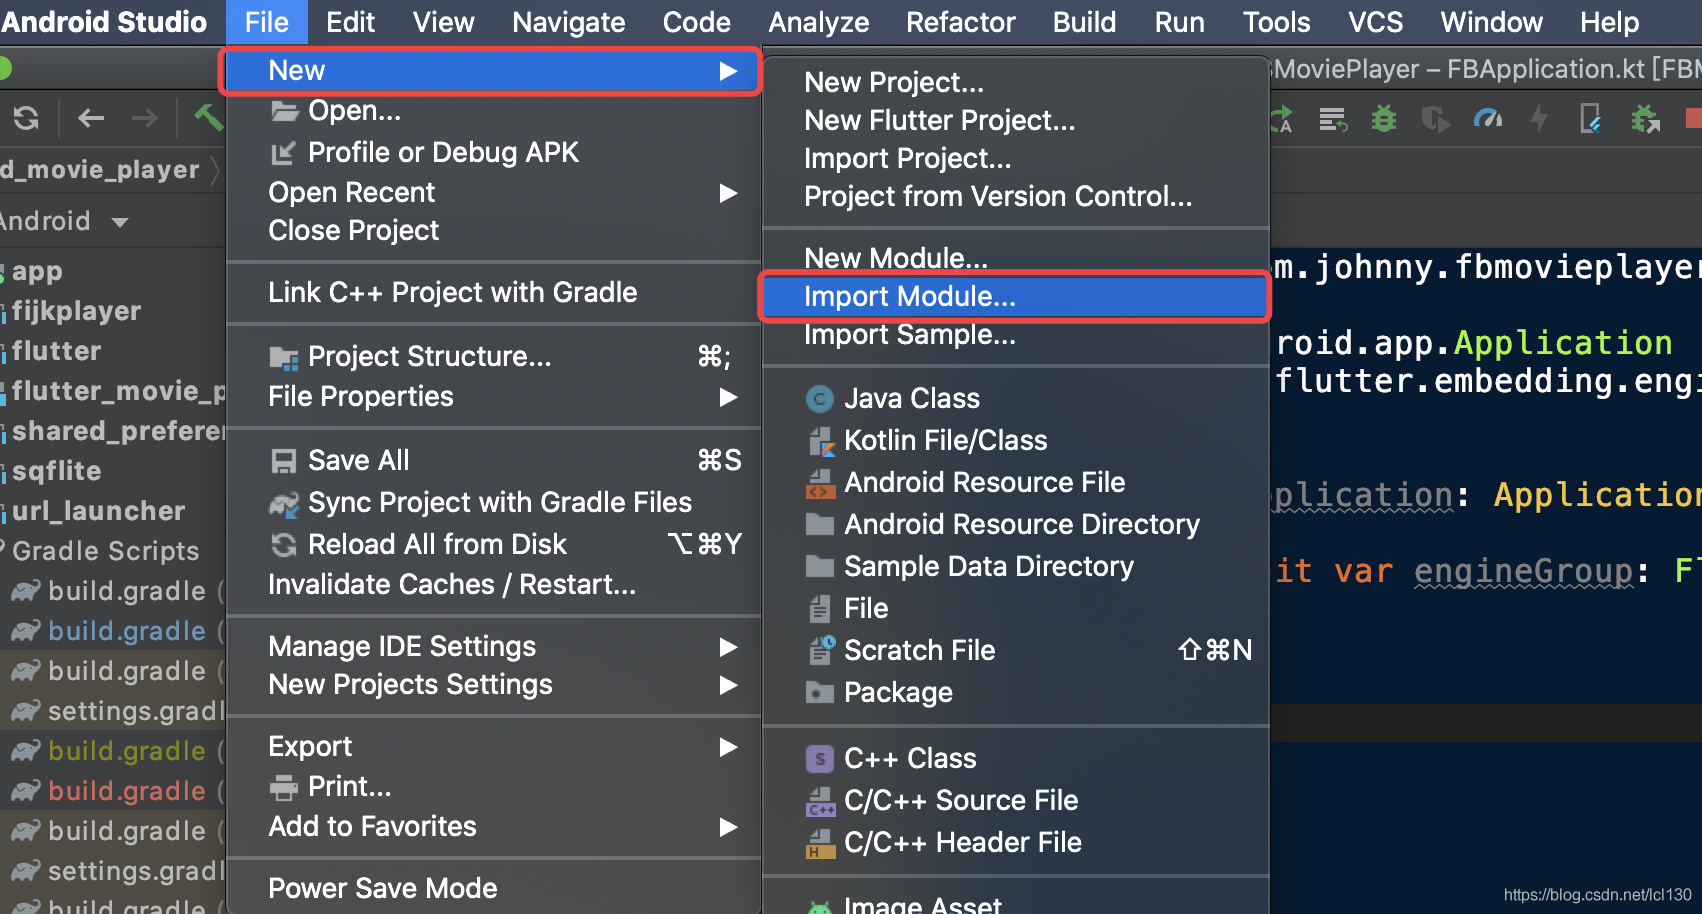Click the Flutter Attach phone icon
This screenshot has height=914, width=1702.
(1590, 119)
